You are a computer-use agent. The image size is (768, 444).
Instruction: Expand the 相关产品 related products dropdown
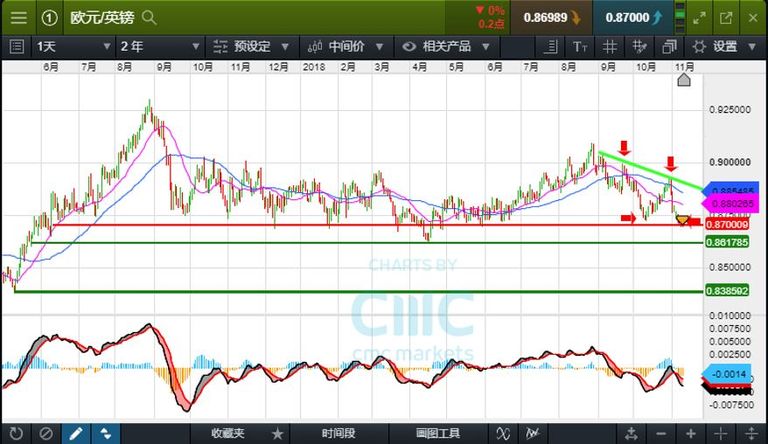click(x=445, y=47)
